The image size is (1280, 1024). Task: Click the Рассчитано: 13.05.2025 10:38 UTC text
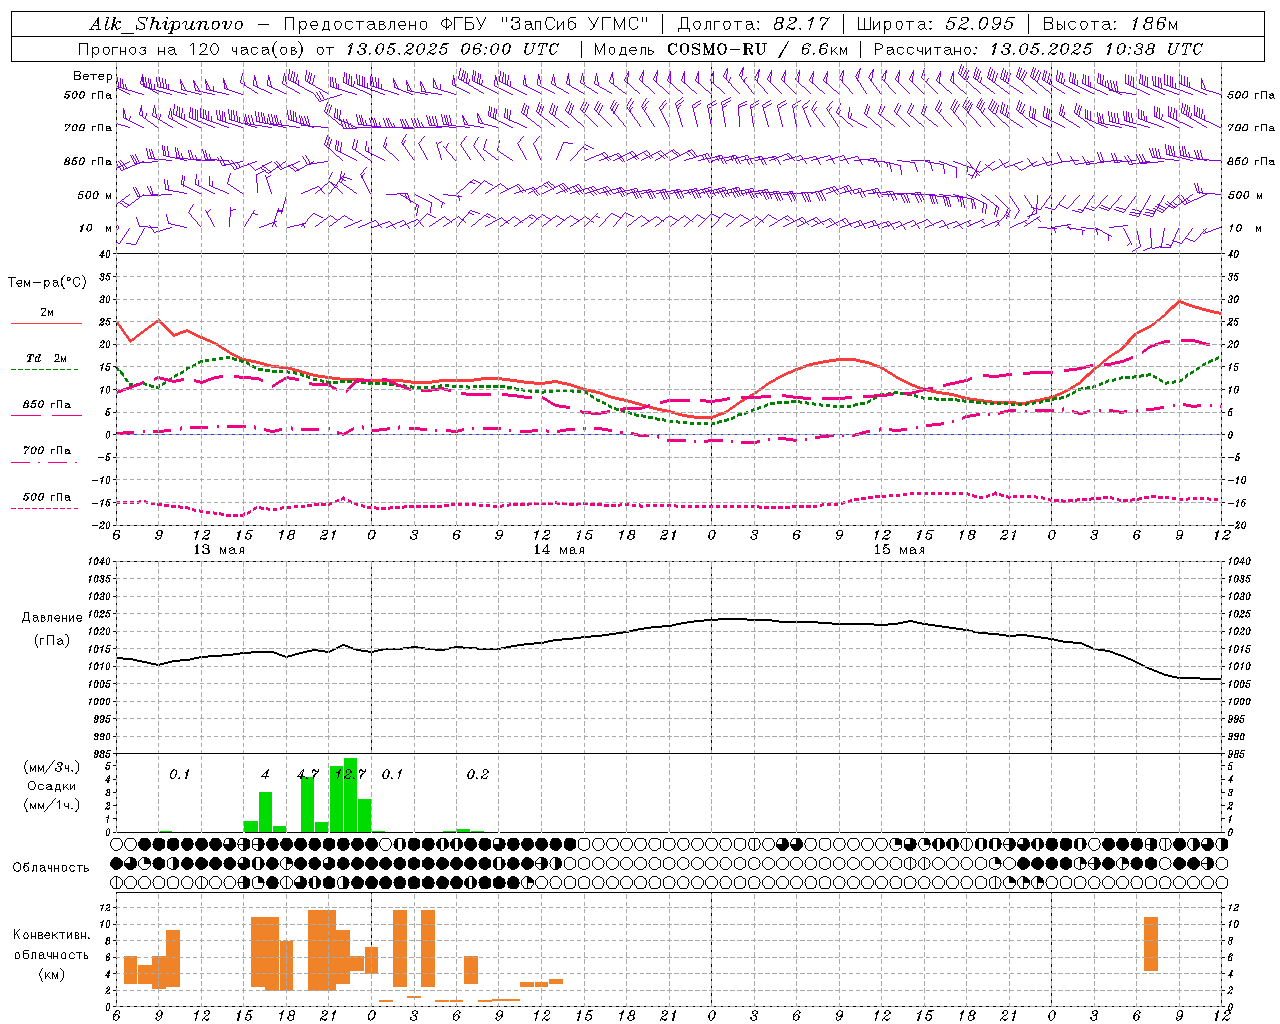[x=1038, y=49]
